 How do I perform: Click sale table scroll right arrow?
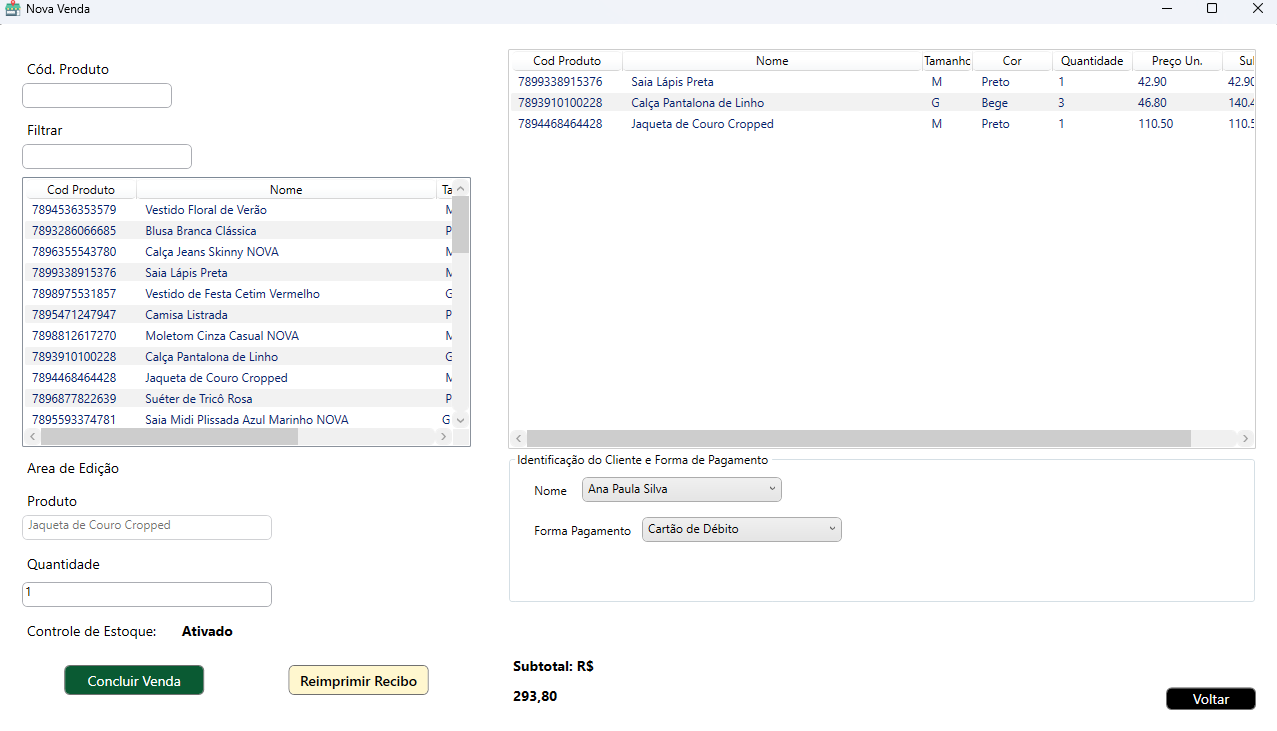(1246, 438)
